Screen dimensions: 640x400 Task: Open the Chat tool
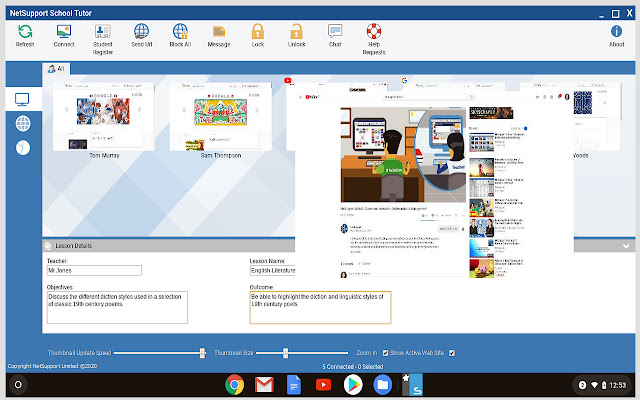coord(335,32)
